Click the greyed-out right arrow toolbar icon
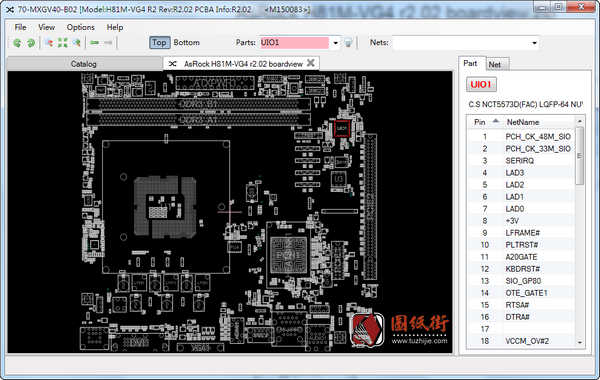The image size is (600, 380). click(108, 42)
